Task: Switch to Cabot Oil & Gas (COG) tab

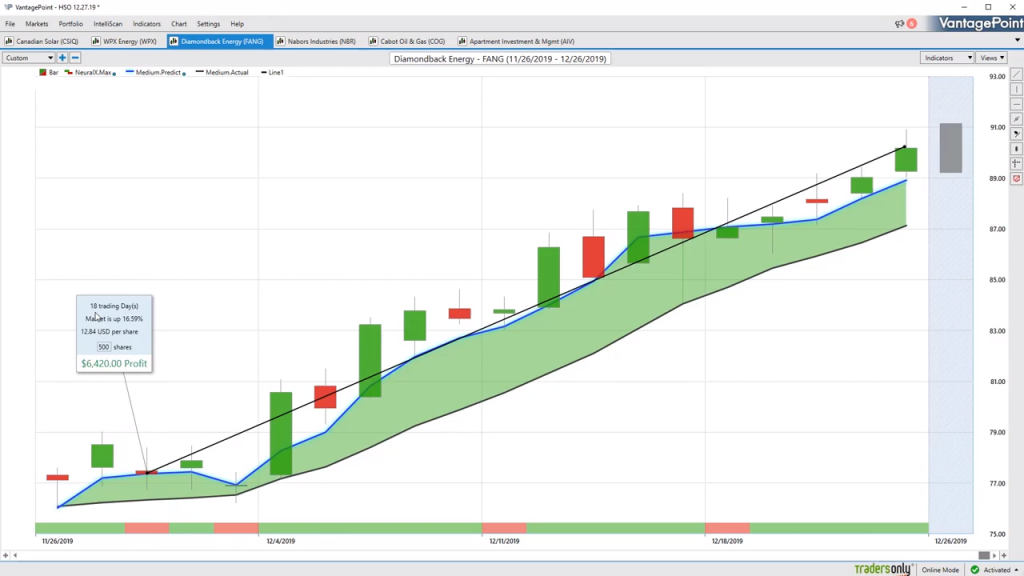Action: (407, 41)
